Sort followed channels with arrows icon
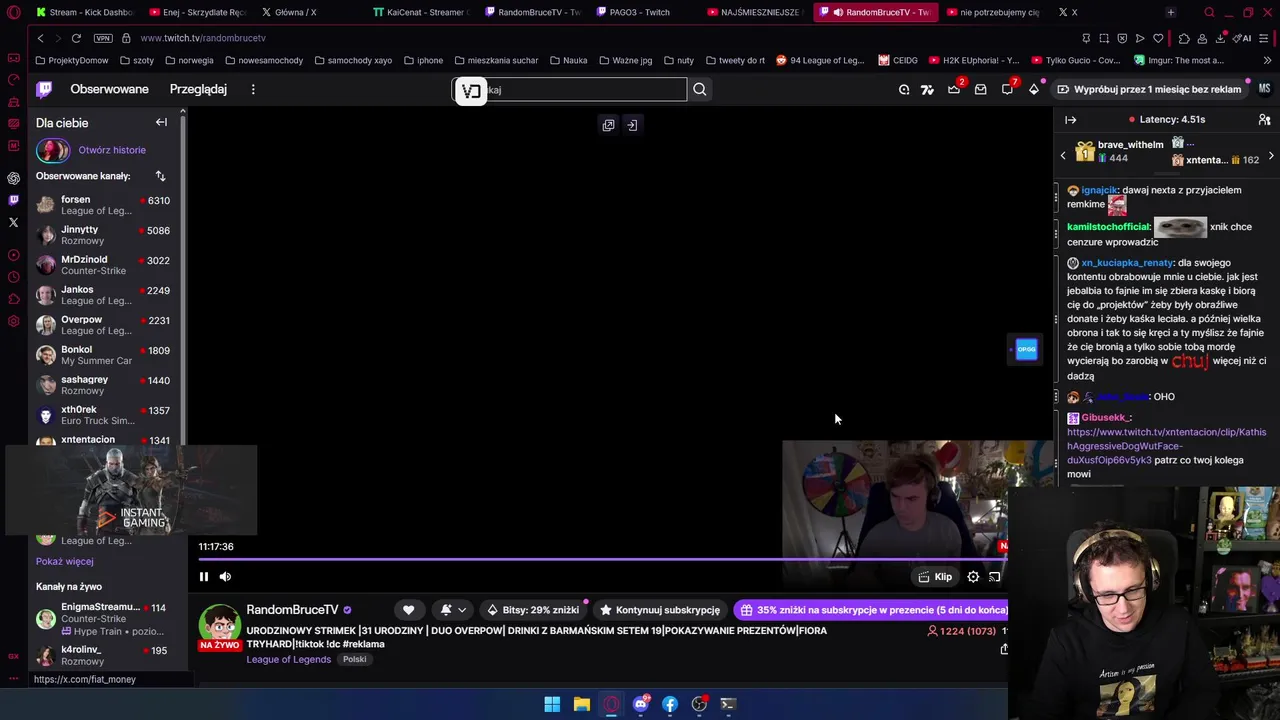This screenshot has width=1280, height=720. (160, 176)
